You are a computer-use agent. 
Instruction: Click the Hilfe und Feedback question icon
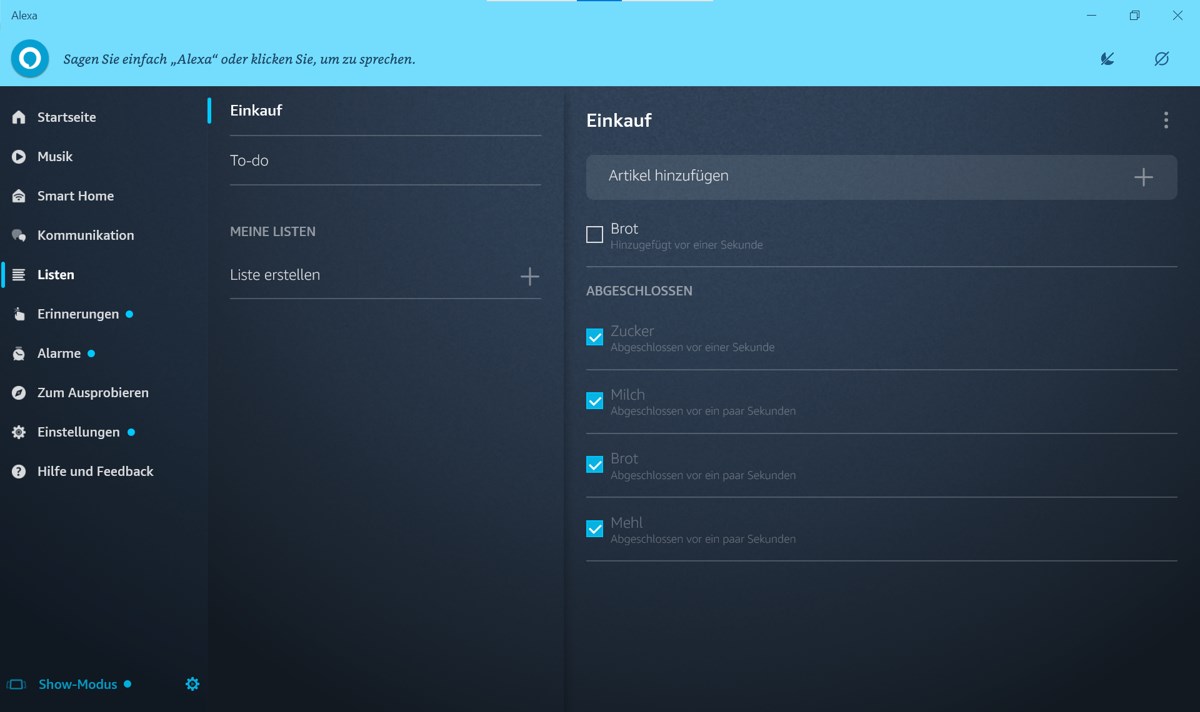pyautogui.click(x=18, y=471)
